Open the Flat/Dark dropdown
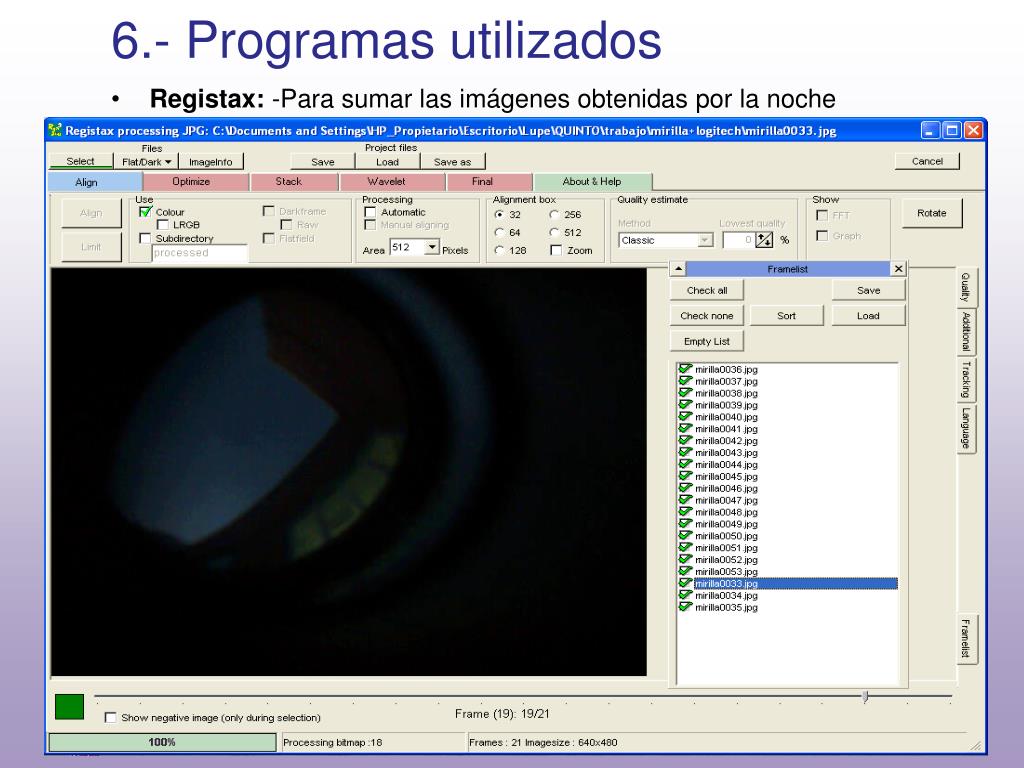This screenshot has height=768, width=1024. 146,161
